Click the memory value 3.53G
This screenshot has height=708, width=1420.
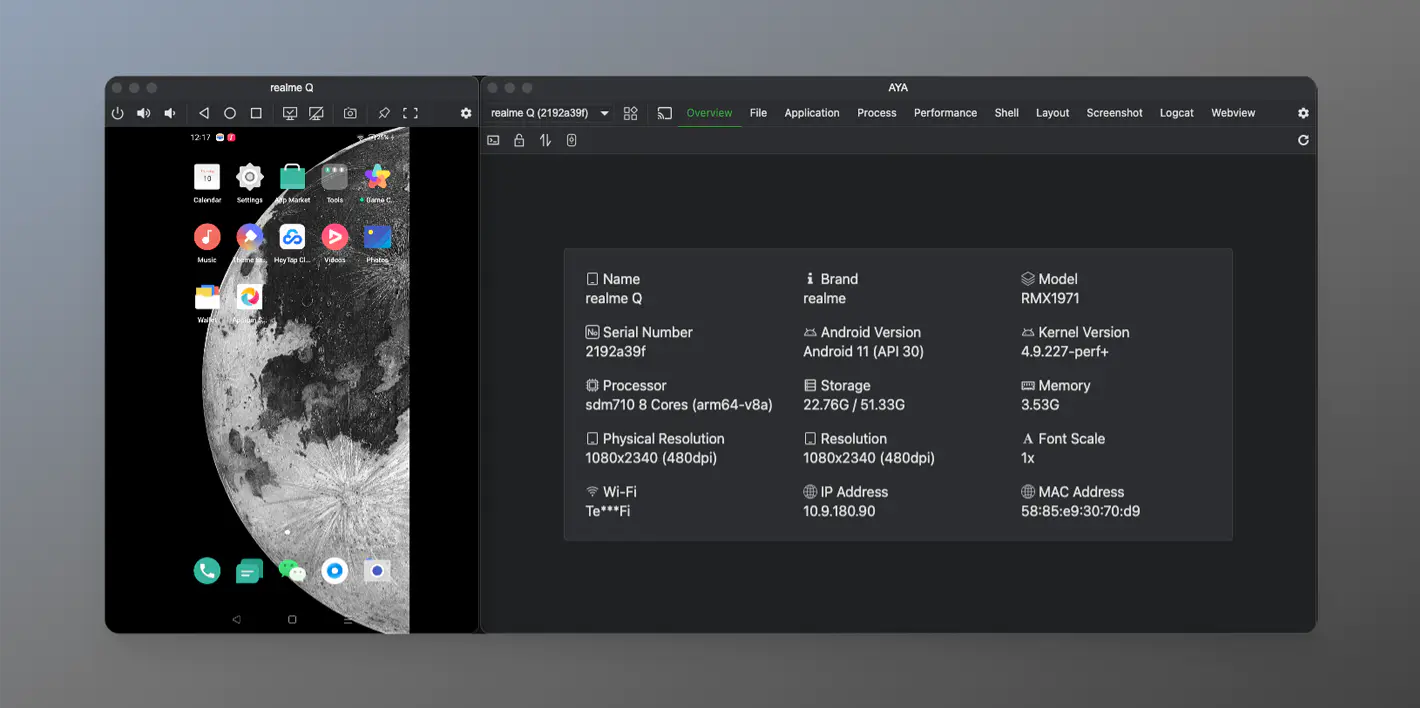[1040, 404]
